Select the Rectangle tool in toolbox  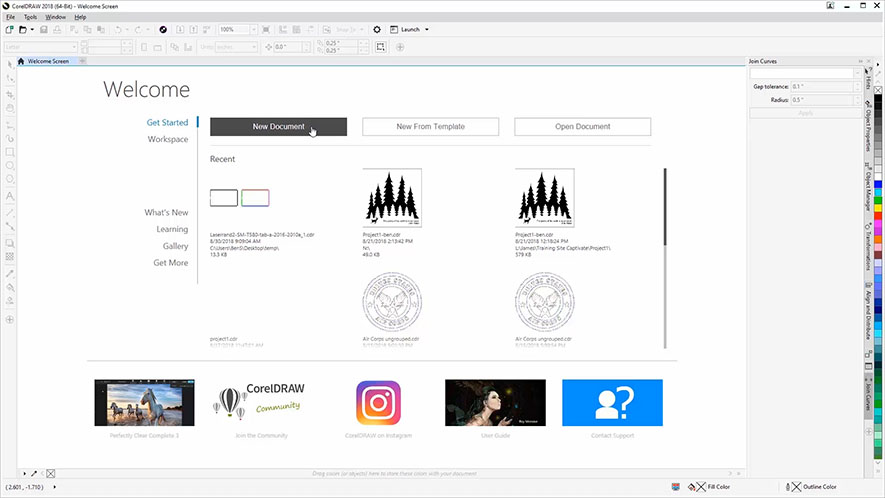click(10, 151)
